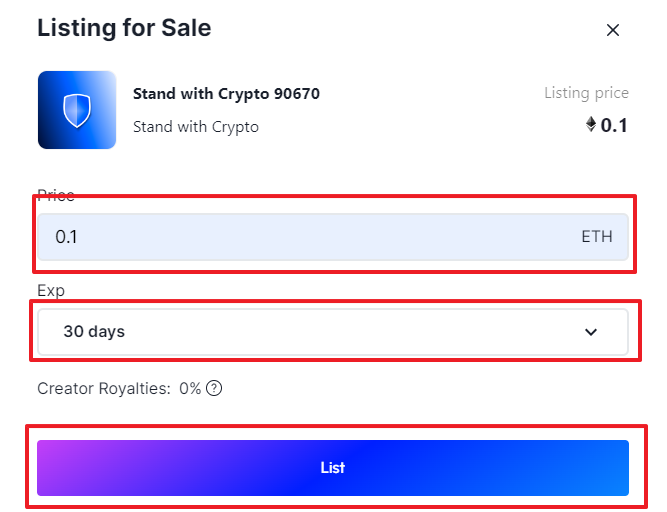Open the 'Stand with Crypto' collection name
This screenshot has width=667, height=512.
(x=196, y=127)
